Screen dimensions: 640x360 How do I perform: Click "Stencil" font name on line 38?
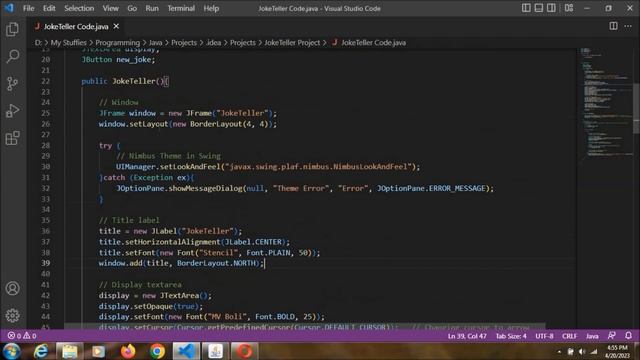[218, 253]
